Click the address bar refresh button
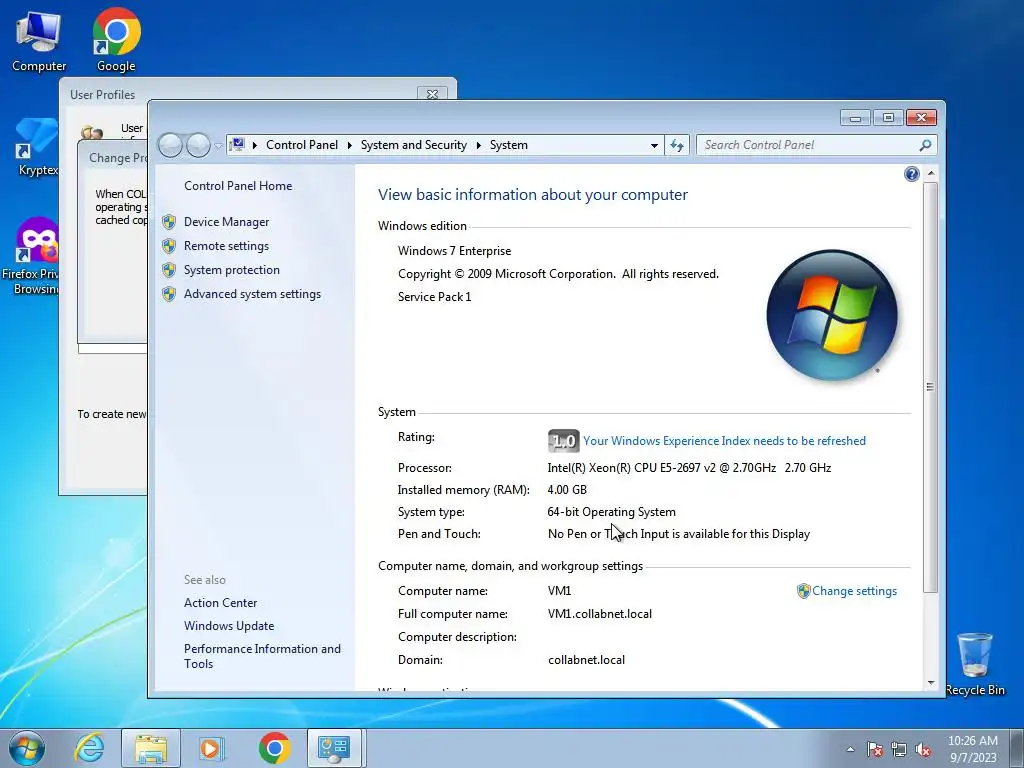This screenshot has width=1024, height=768. click(677, 146)
